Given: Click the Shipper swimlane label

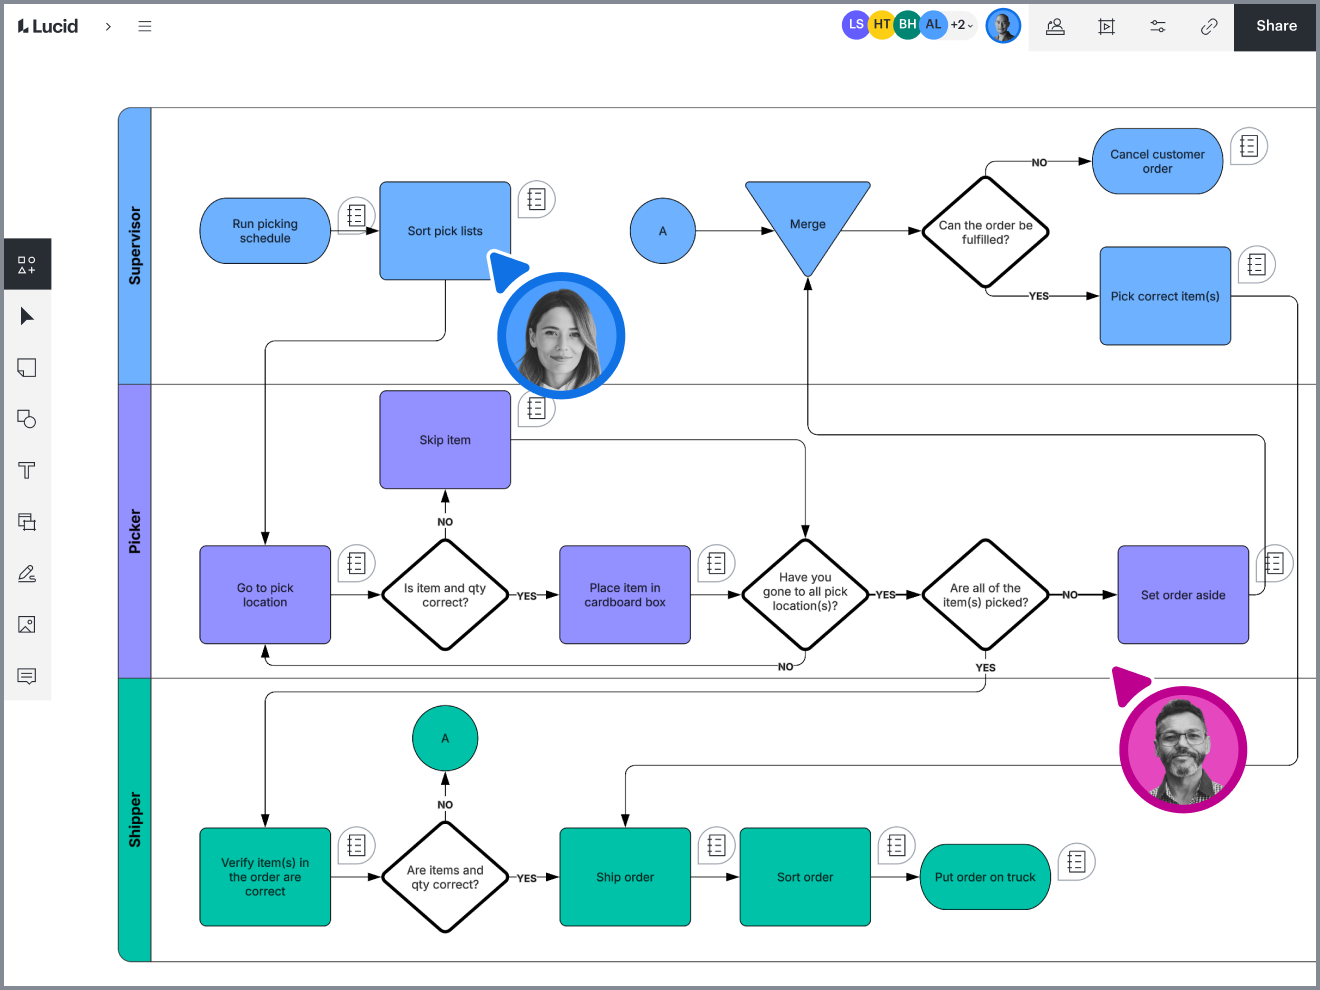Looking at the screenshot, I should pyautogui.click(x=135, y=820).
